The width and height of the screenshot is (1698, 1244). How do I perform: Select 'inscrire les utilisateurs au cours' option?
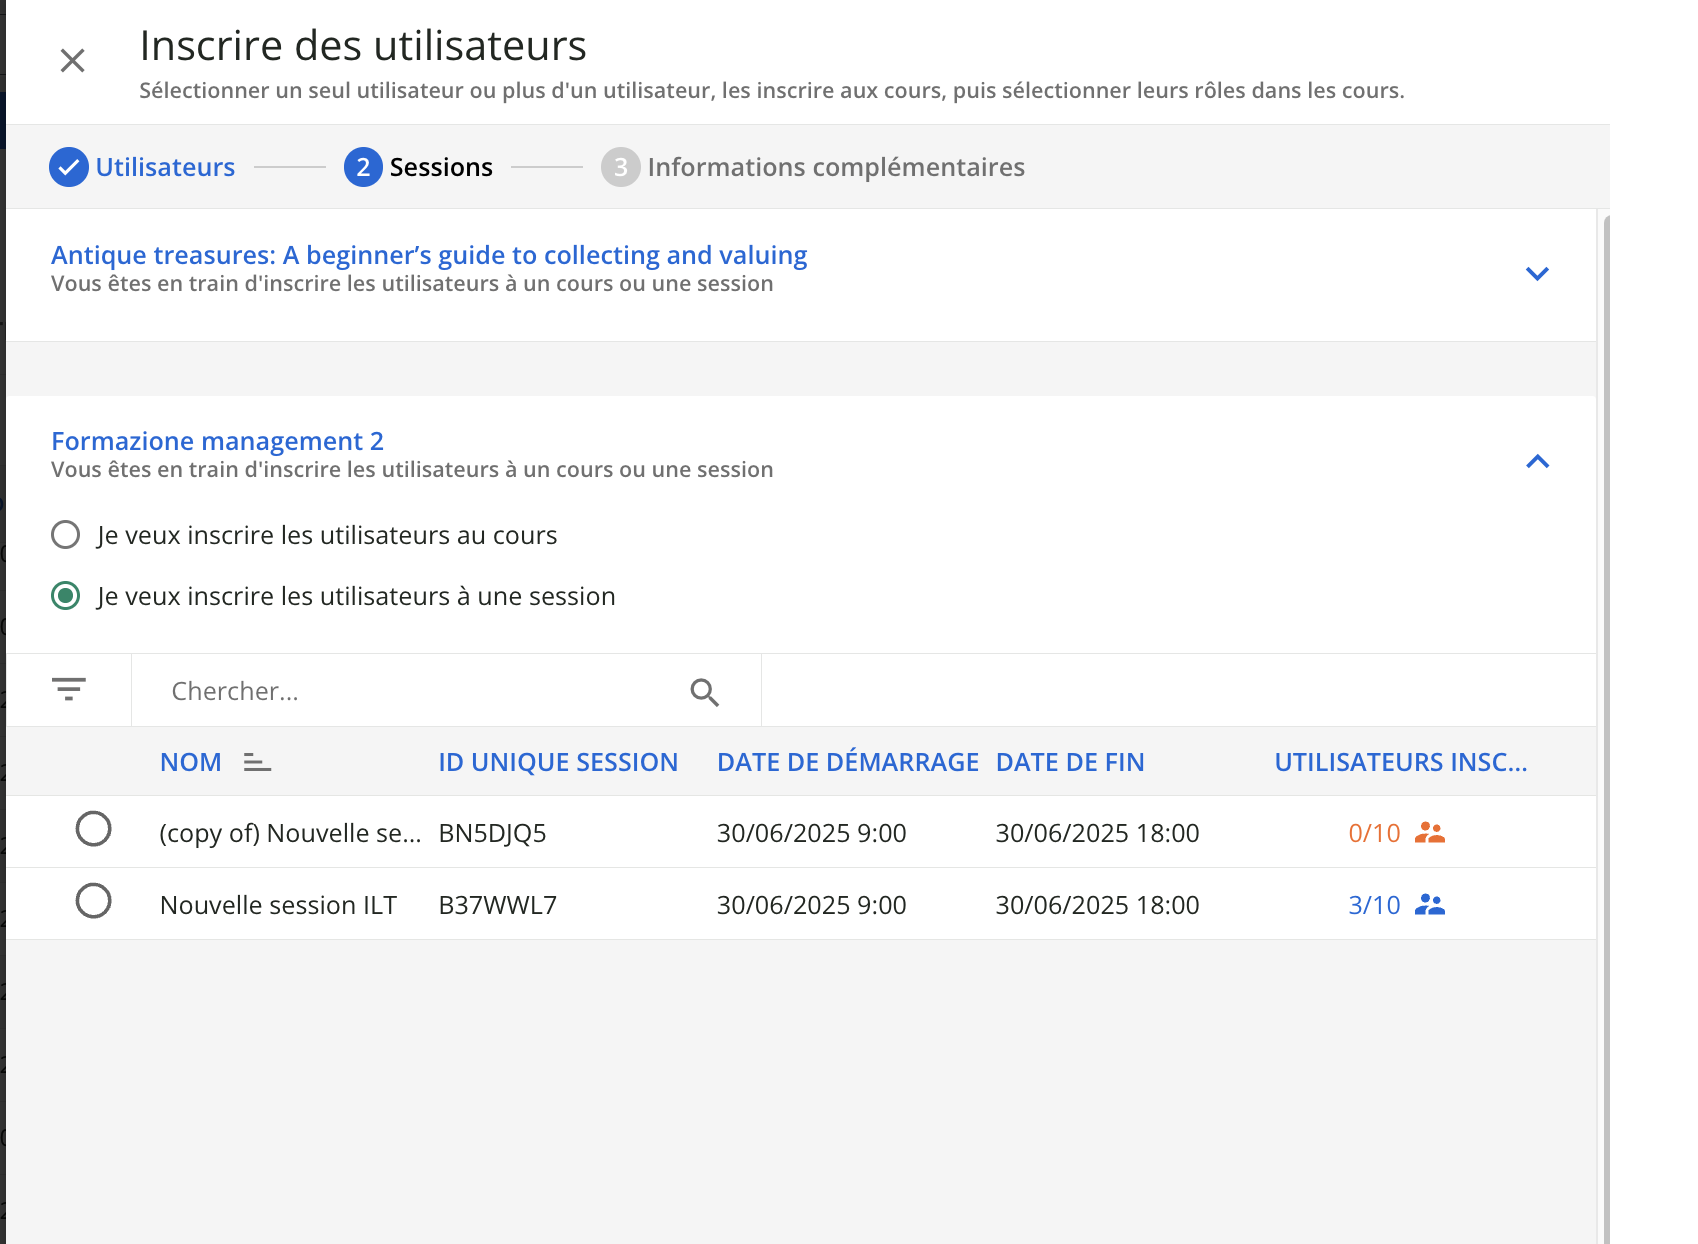click(66, 535)
